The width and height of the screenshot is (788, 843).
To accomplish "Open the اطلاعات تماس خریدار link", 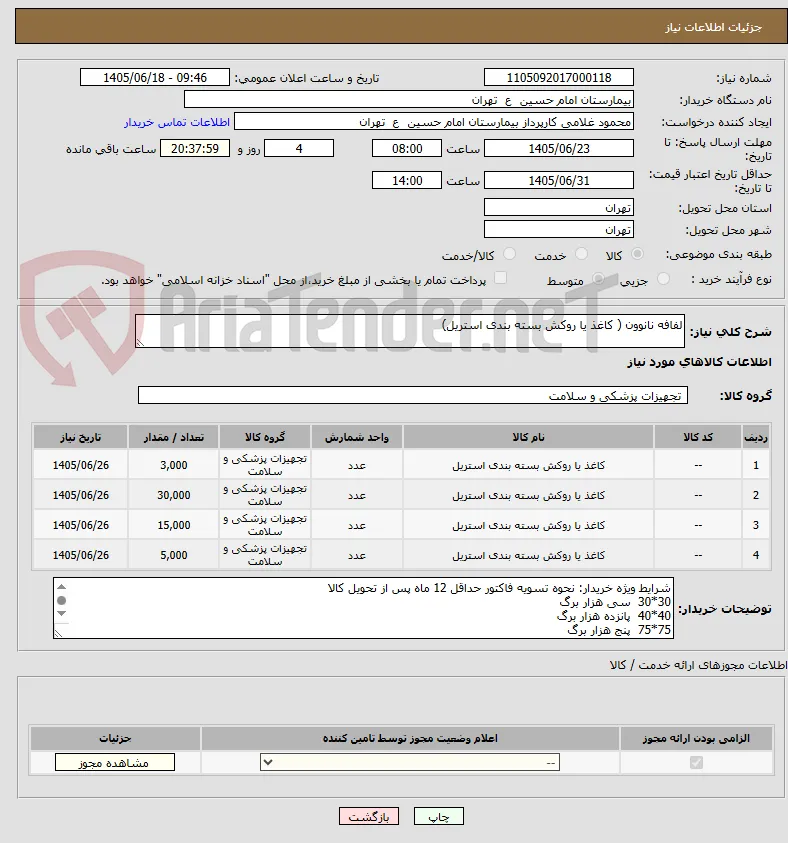I will 177,123.
